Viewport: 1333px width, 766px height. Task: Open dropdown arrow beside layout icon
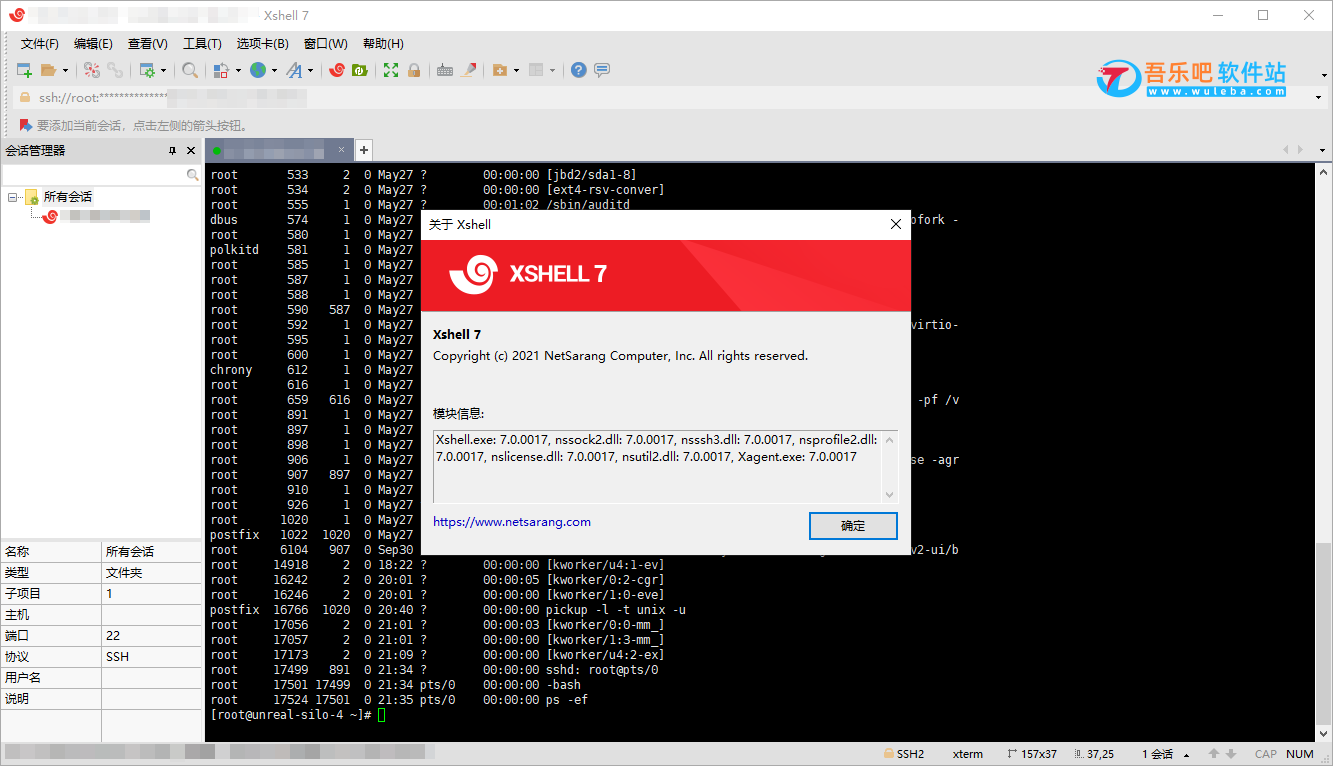click(552, 71)
